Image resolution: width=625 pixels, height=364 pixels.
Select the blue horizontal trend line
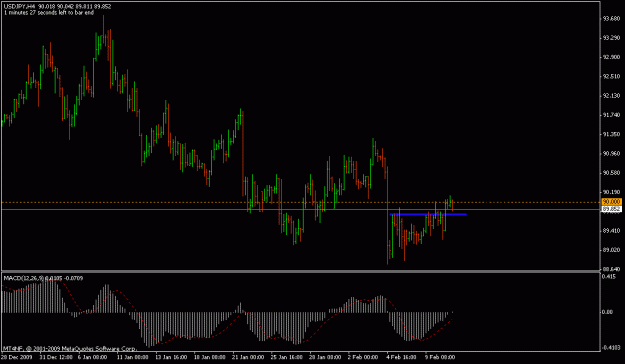click(428, 214)
